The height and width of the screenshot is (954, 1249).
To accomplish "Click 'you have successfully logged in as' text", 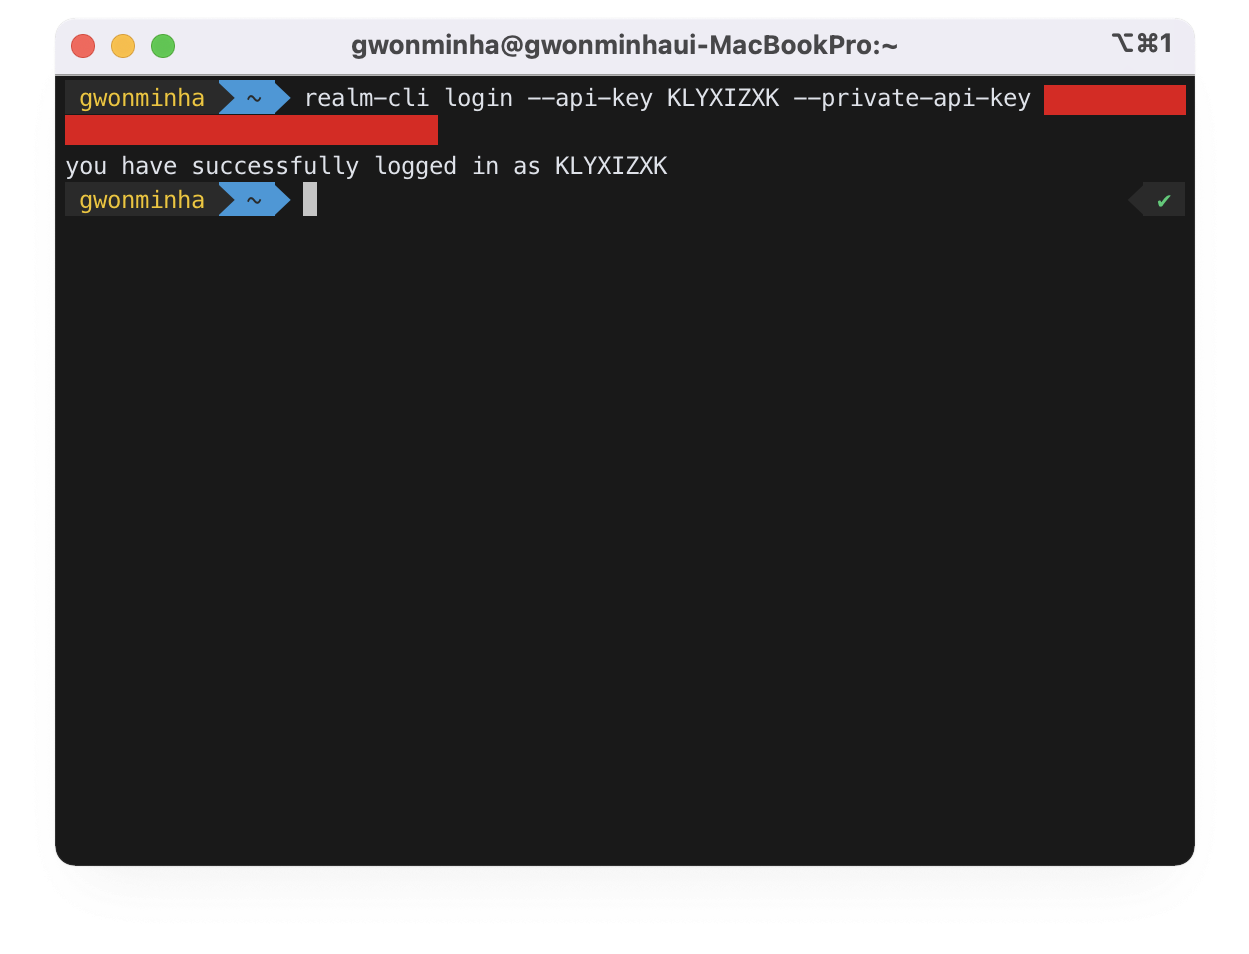I will (303, 166).
